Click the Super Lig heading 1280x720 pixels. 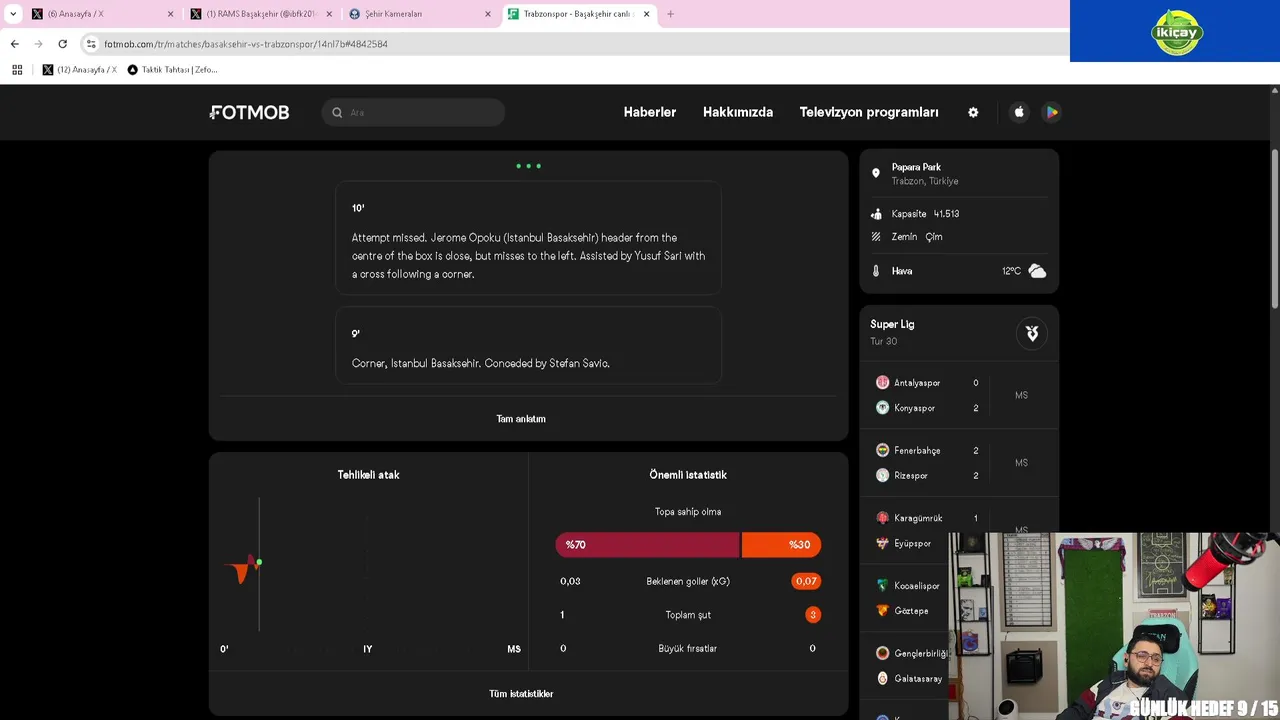[x=892, y=324]
